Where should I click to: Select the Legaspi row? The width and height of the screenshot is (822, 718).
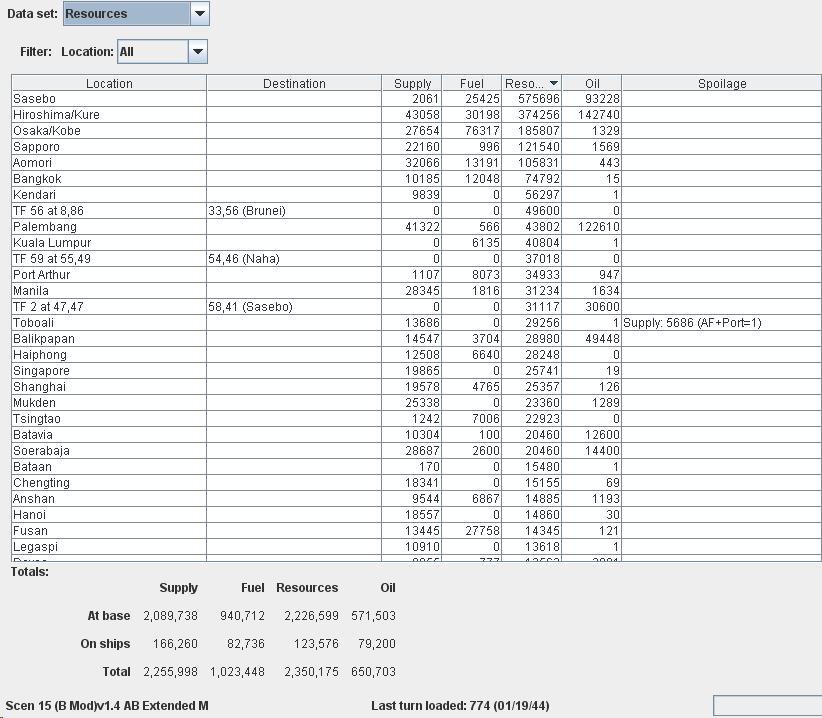[x=416, y=547]
